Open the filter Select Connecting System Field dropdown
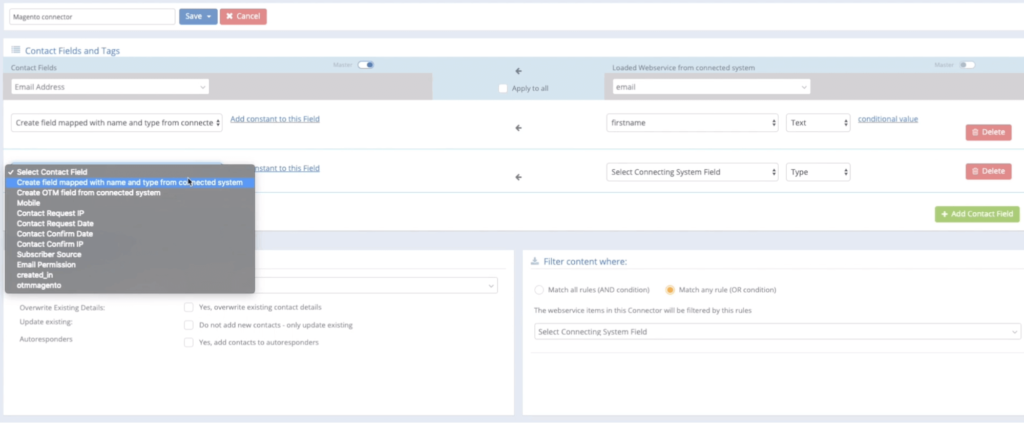 [x=777, y=332]
